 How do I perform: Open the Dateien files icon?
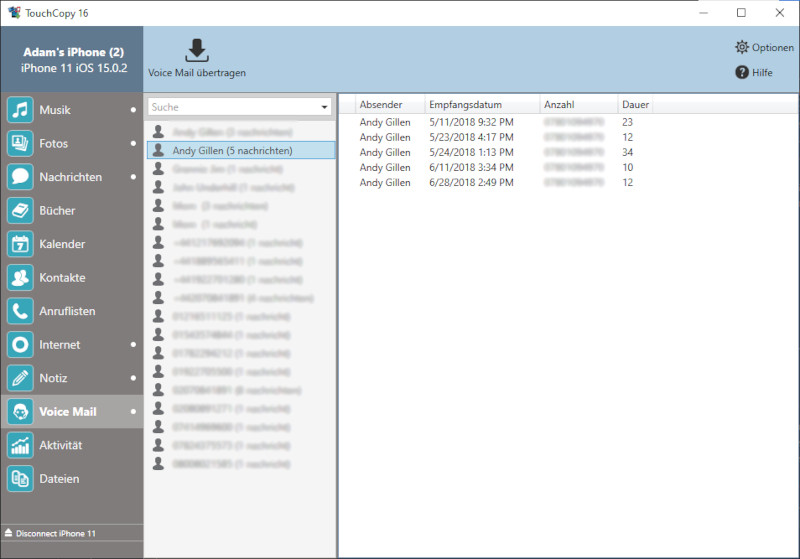coord(20,479)
